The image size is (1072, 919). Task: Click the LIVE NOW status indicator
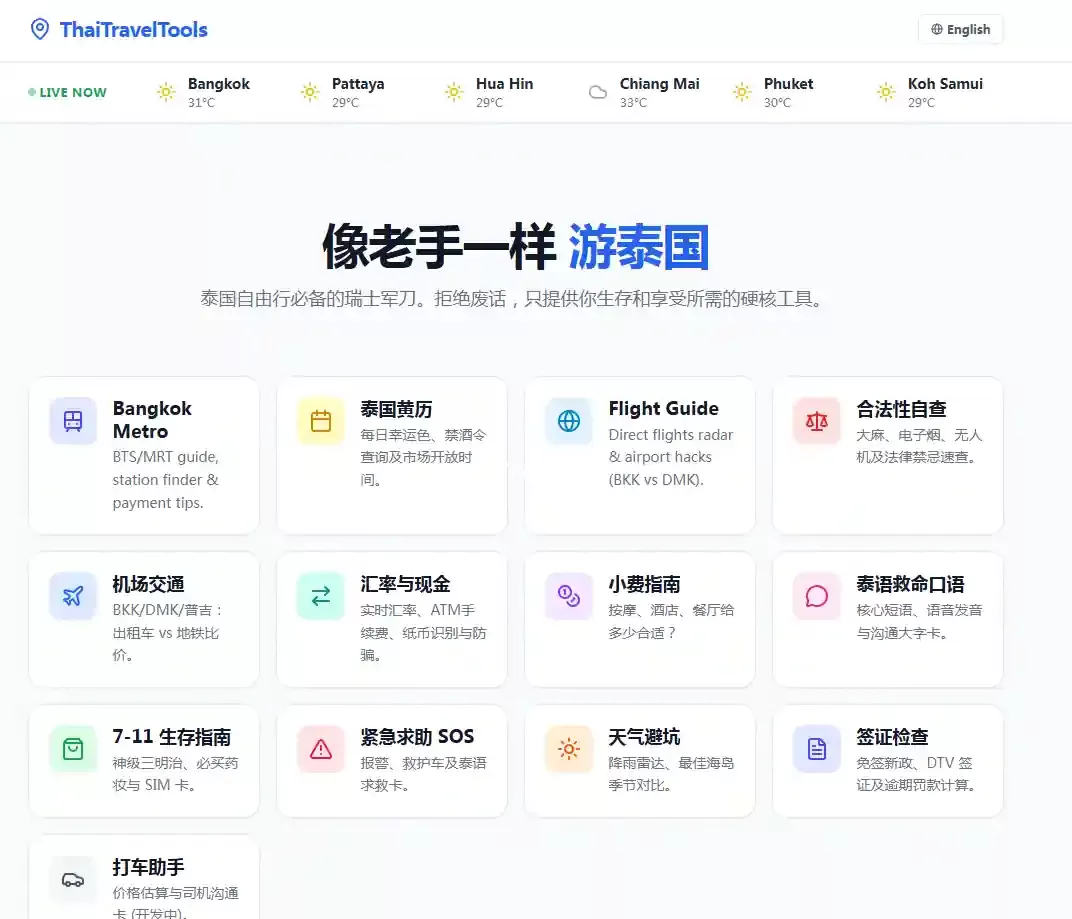pos(67,92)
